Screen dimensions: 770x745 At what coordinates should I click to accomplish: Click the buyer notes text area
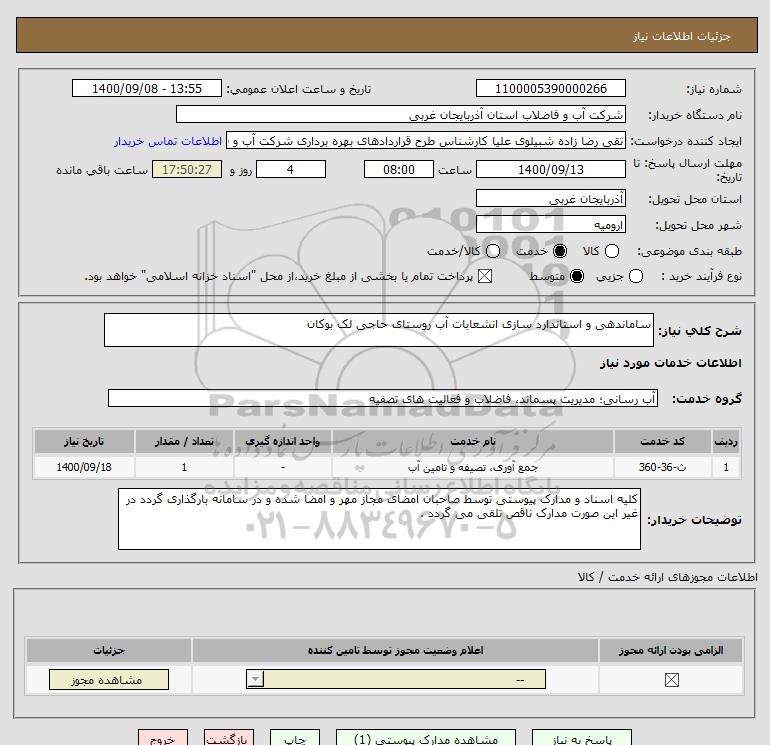click(x=379, y=519)
